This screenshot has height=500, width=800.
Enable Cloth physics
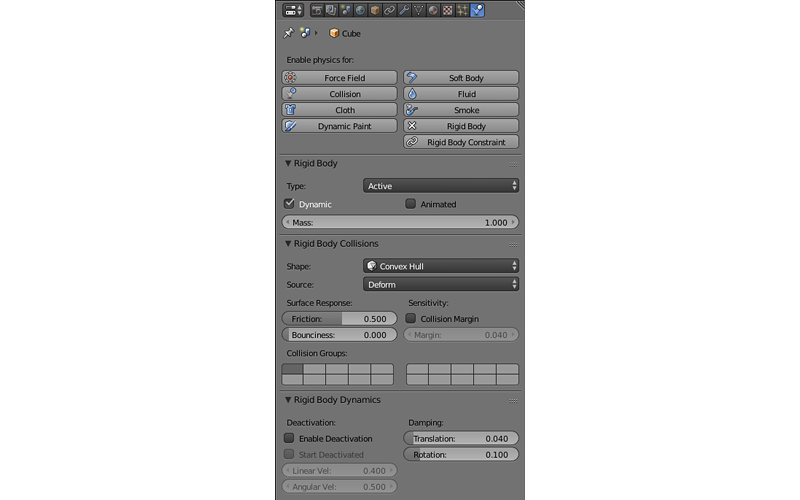(x=339, y=110)
